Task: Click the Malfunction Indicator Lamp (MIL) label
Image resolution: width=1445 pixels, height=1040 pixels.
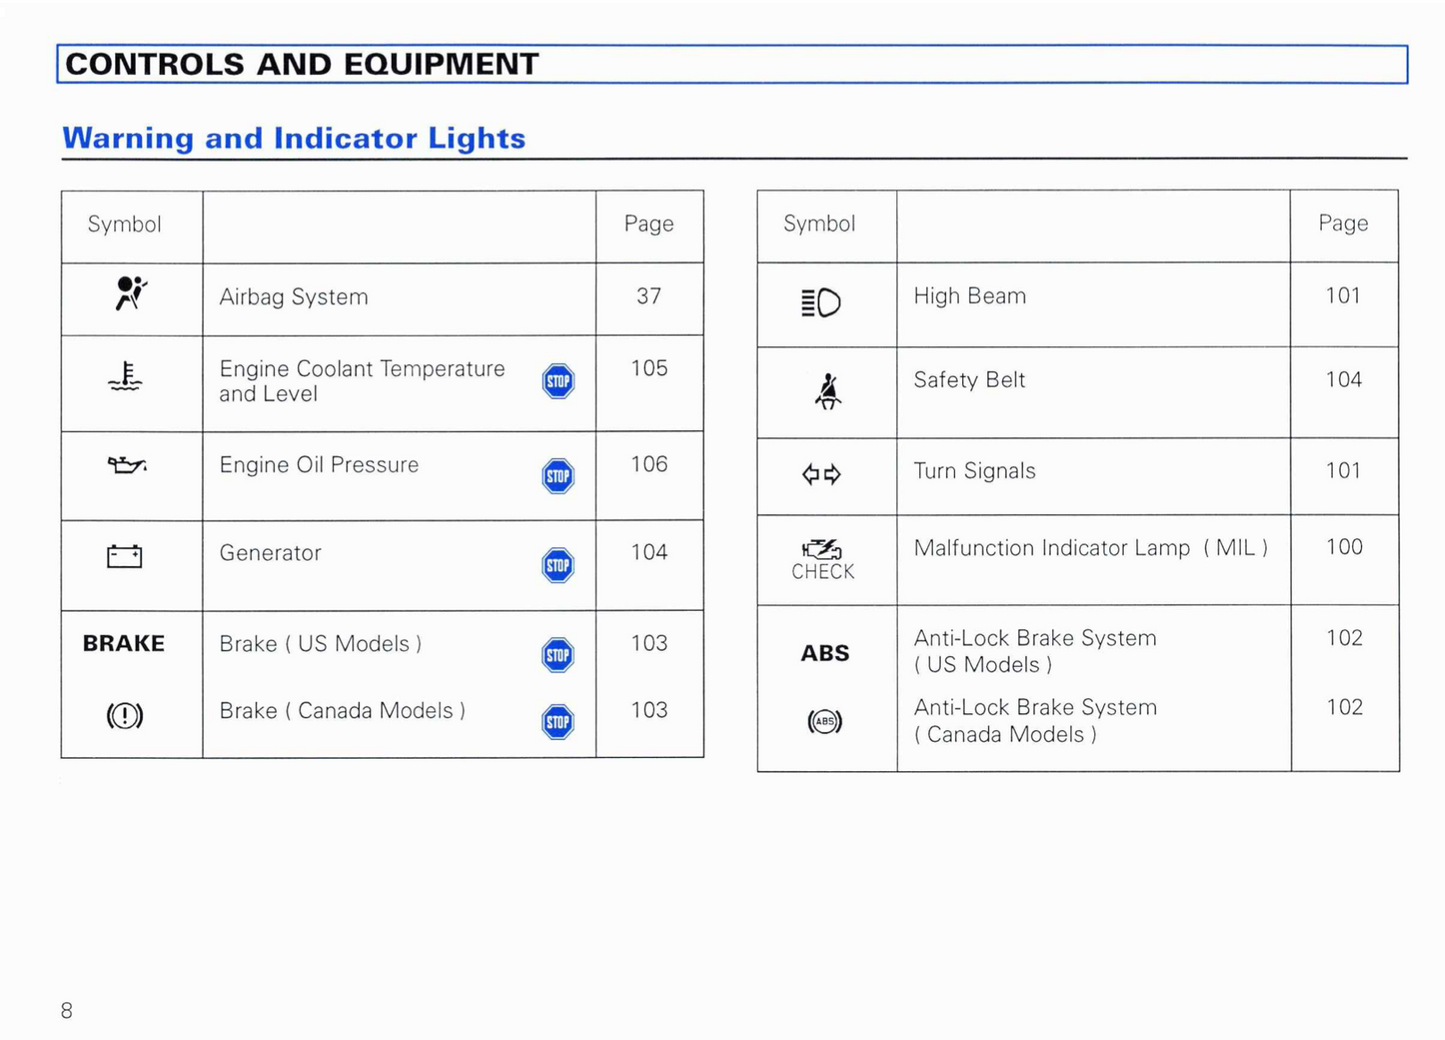Action: coord(1090,548)
